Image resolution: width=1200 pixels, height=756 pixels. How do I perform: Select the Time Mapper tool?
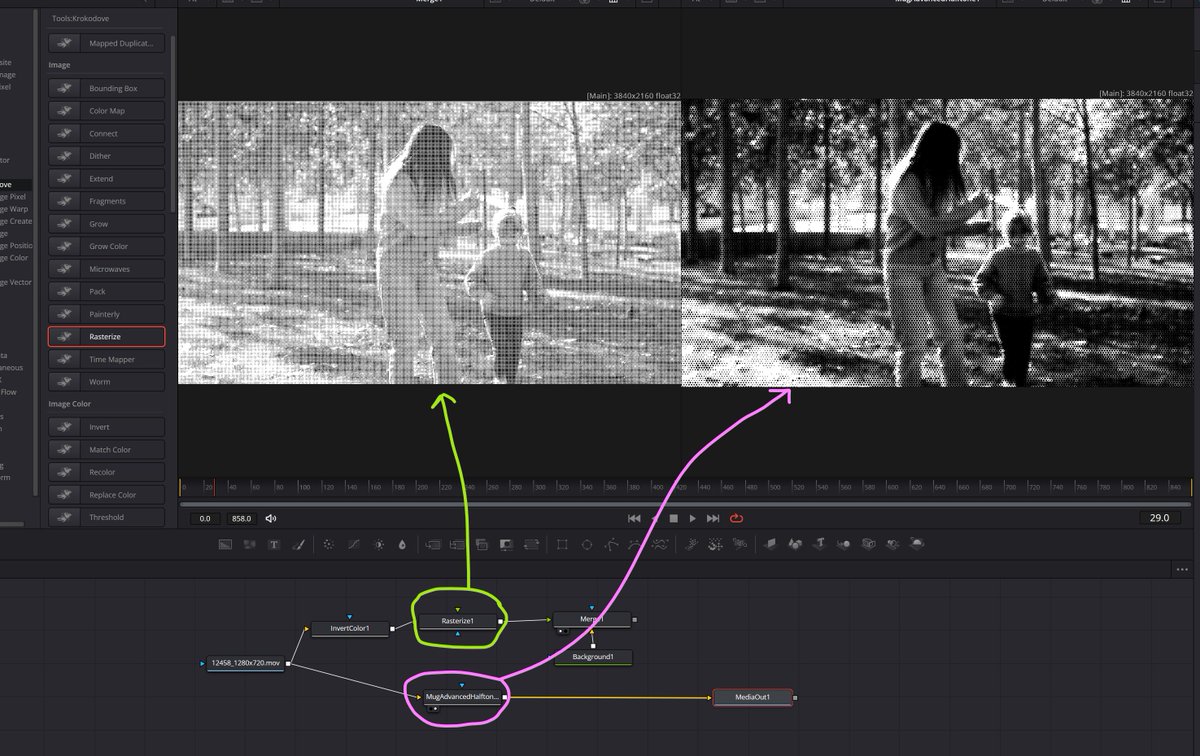point(106,359)
